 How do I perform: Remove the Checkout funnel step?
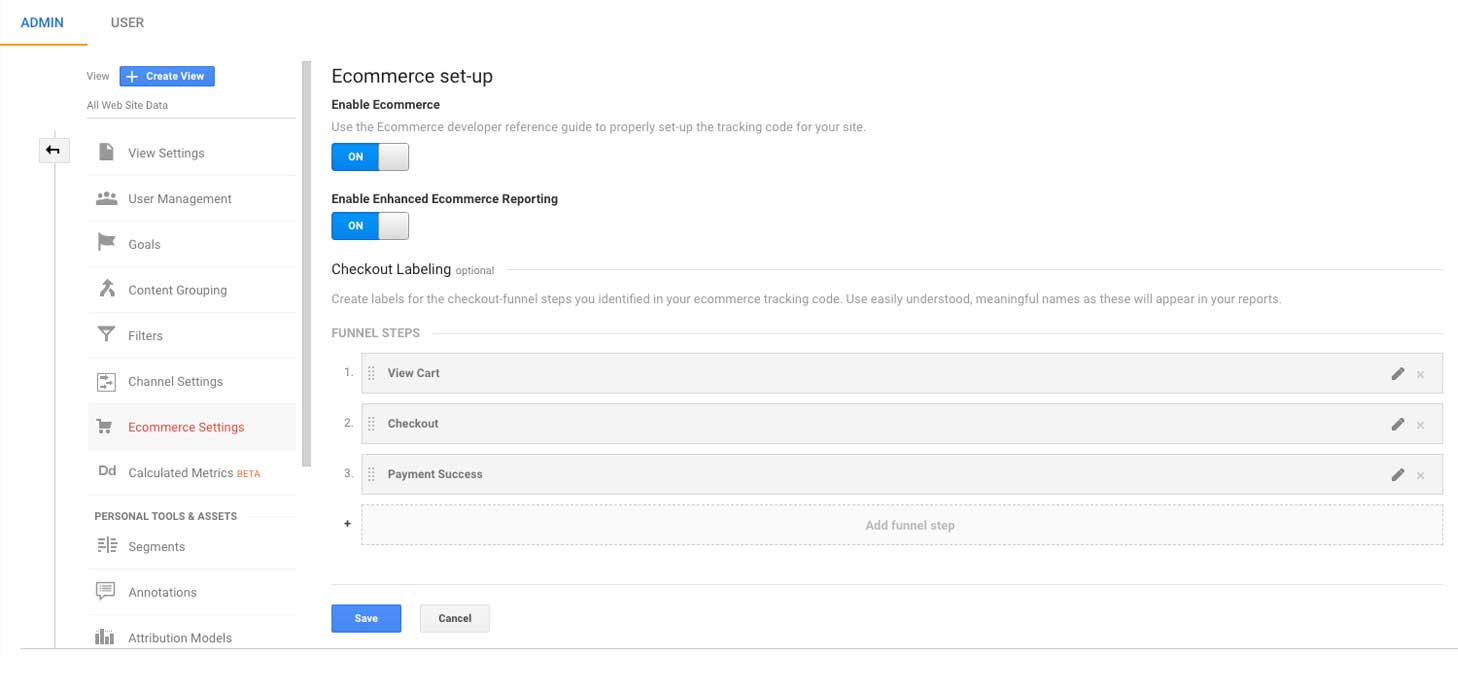[x=1420, y=425]
